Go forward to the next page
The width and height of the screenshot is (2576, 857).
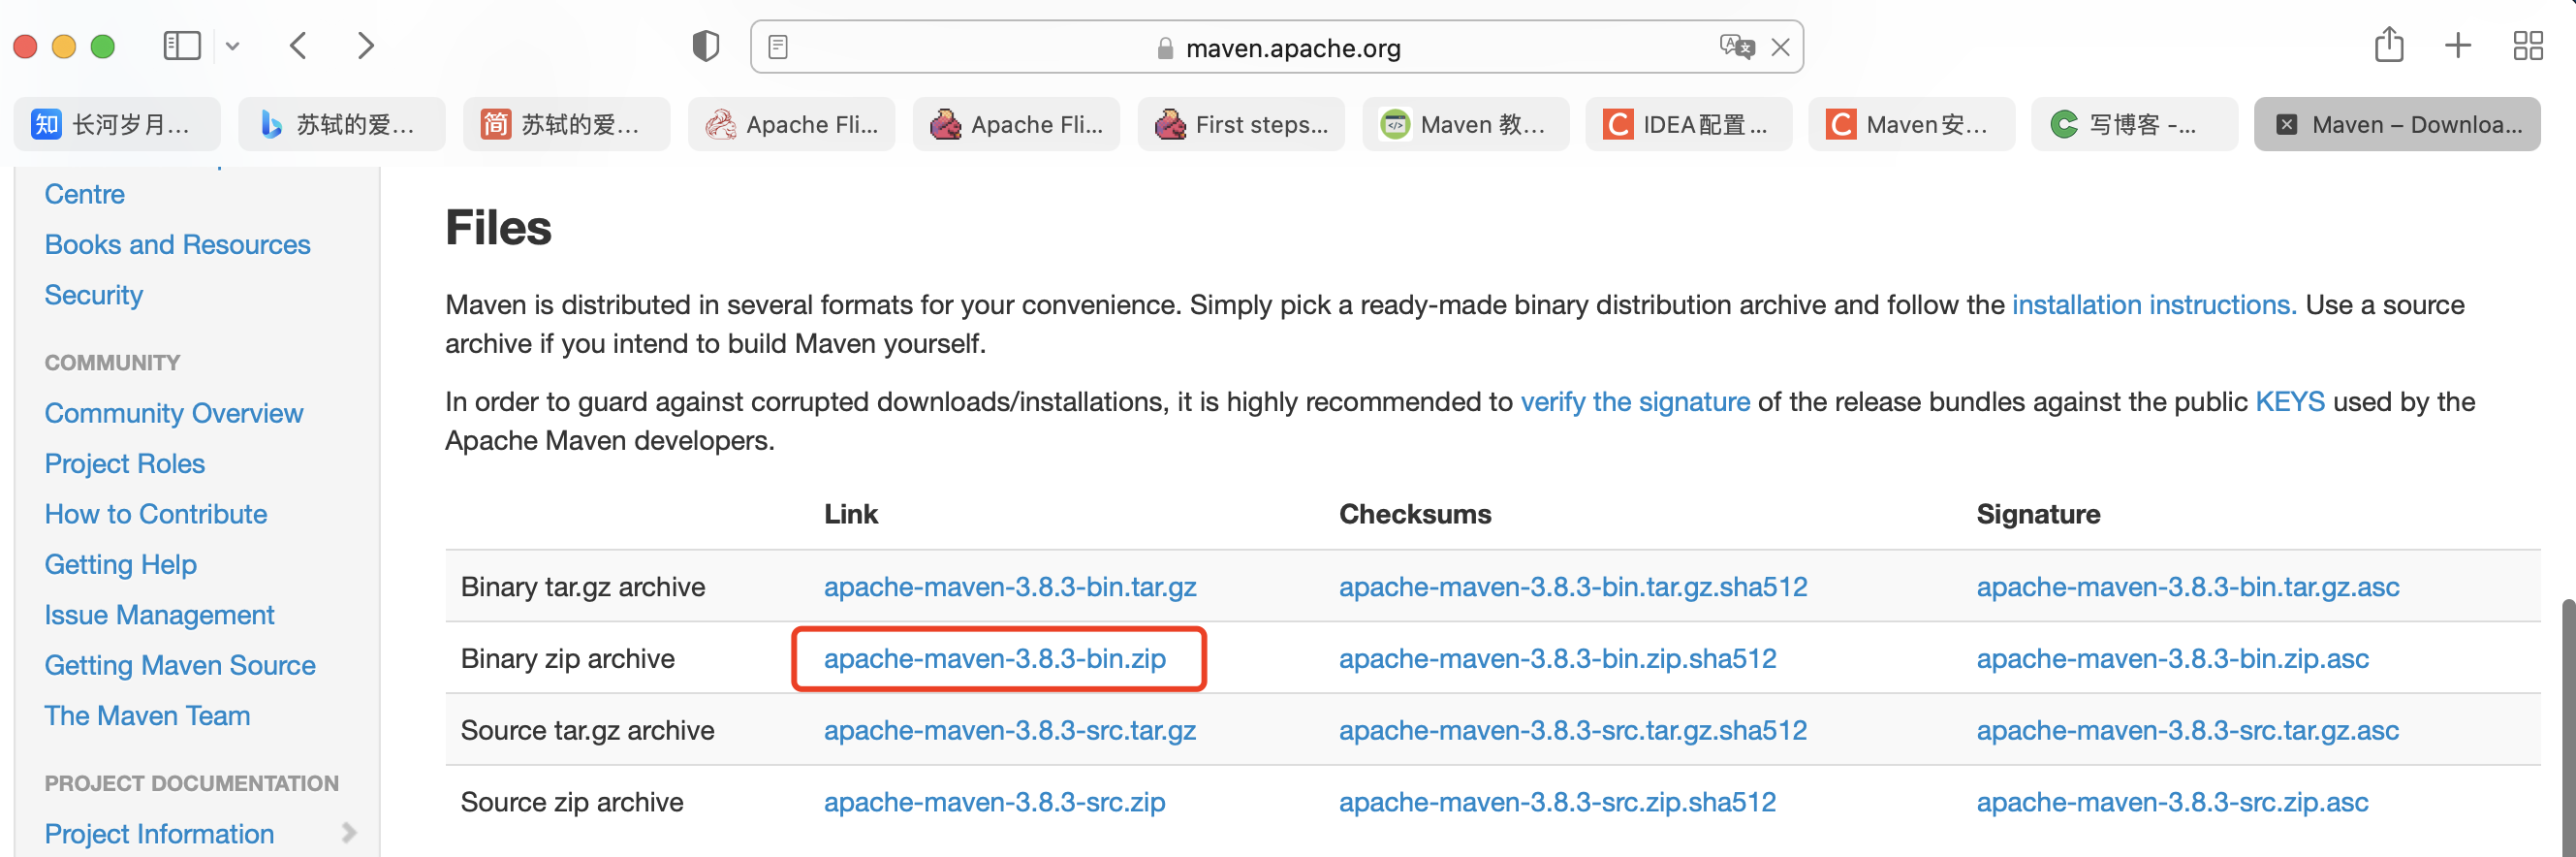(365, 46)
